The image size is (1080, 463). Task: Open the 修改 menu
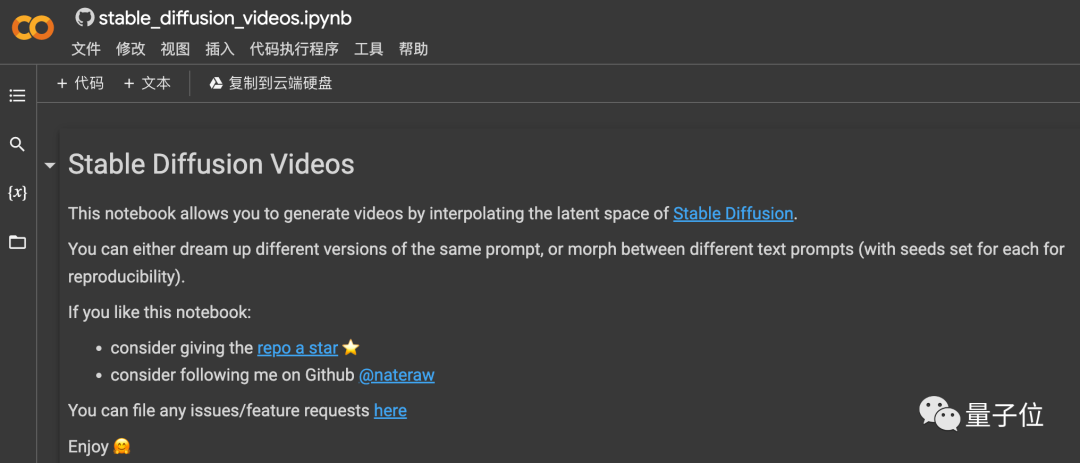pos(130,49)
